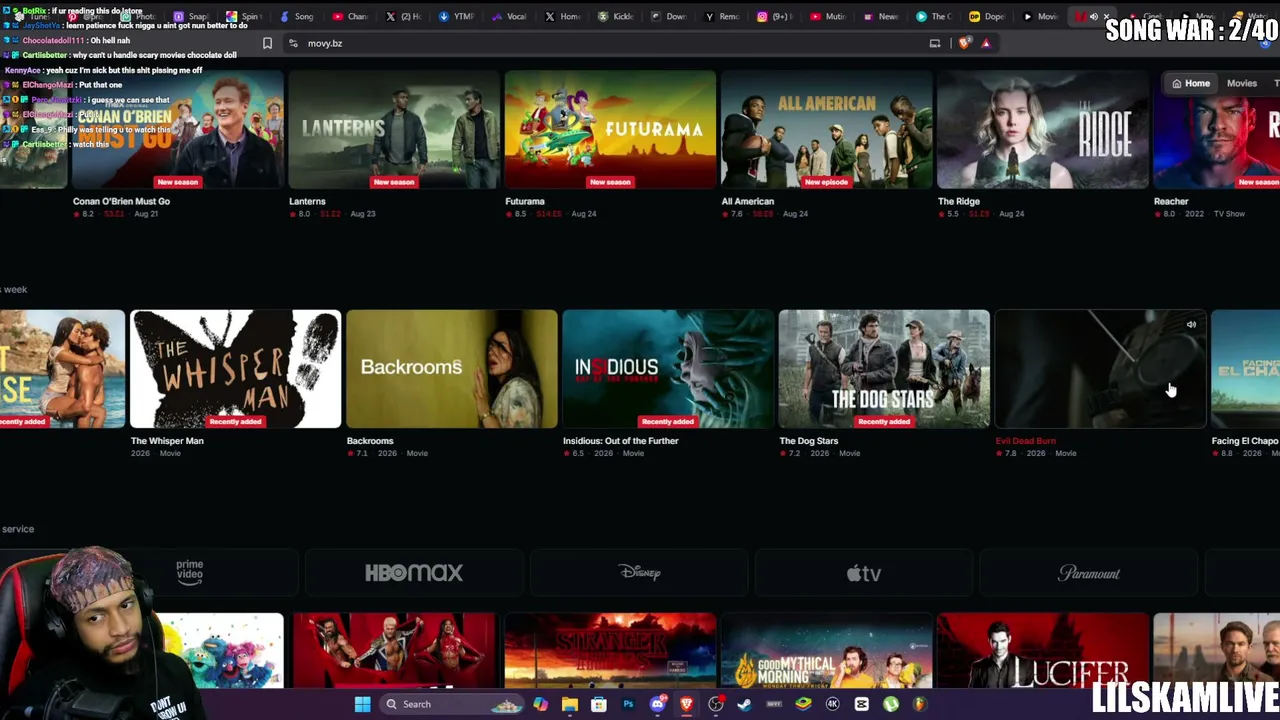The width and height of the screenshot is (1280, 720).
Task: Select the Prime Video streaming service
Action: pos(190,573)
